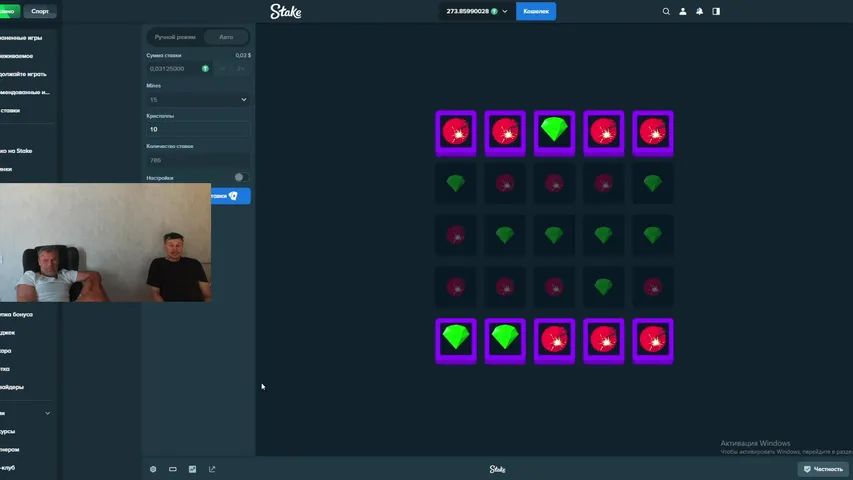This screenshot has height=480, width=853.
Task: Switch to Авто mode
Action: coord(226,37)
